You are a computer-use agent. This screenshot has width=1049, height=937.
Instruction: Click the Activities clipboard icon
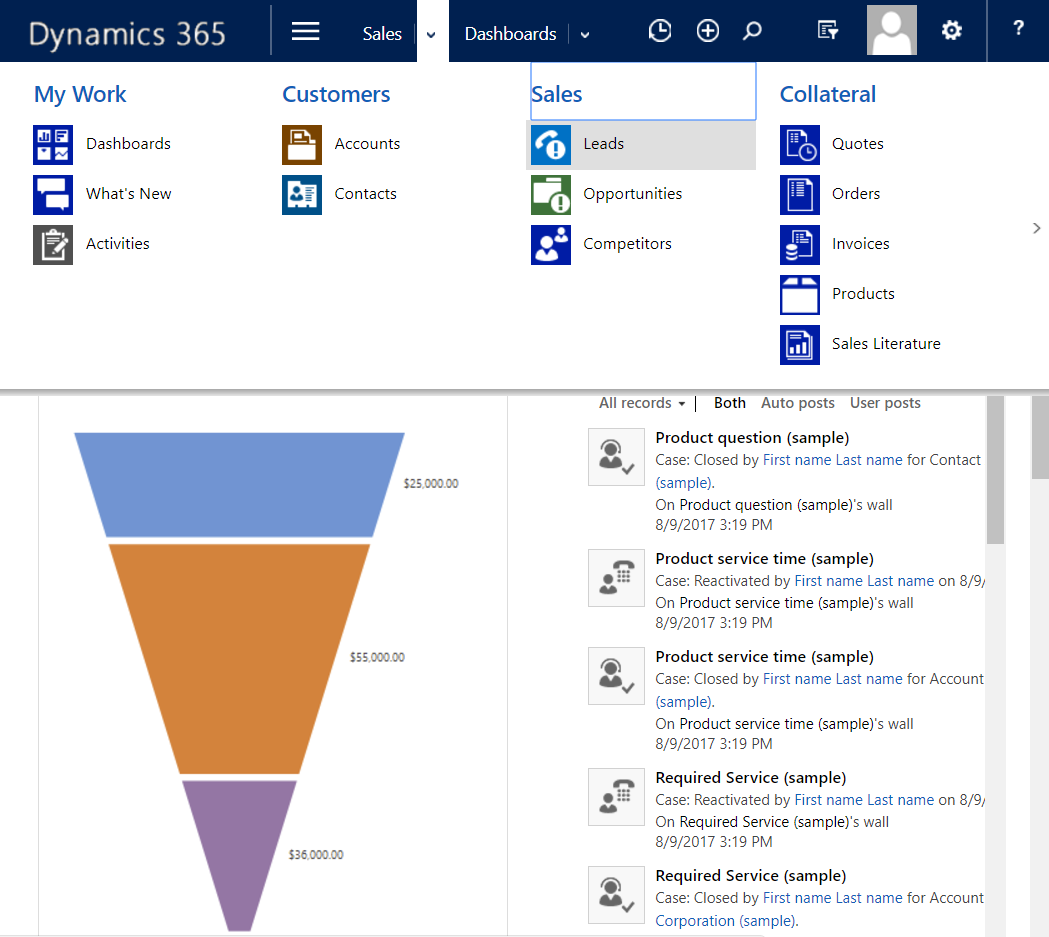[x=53, y=245]
